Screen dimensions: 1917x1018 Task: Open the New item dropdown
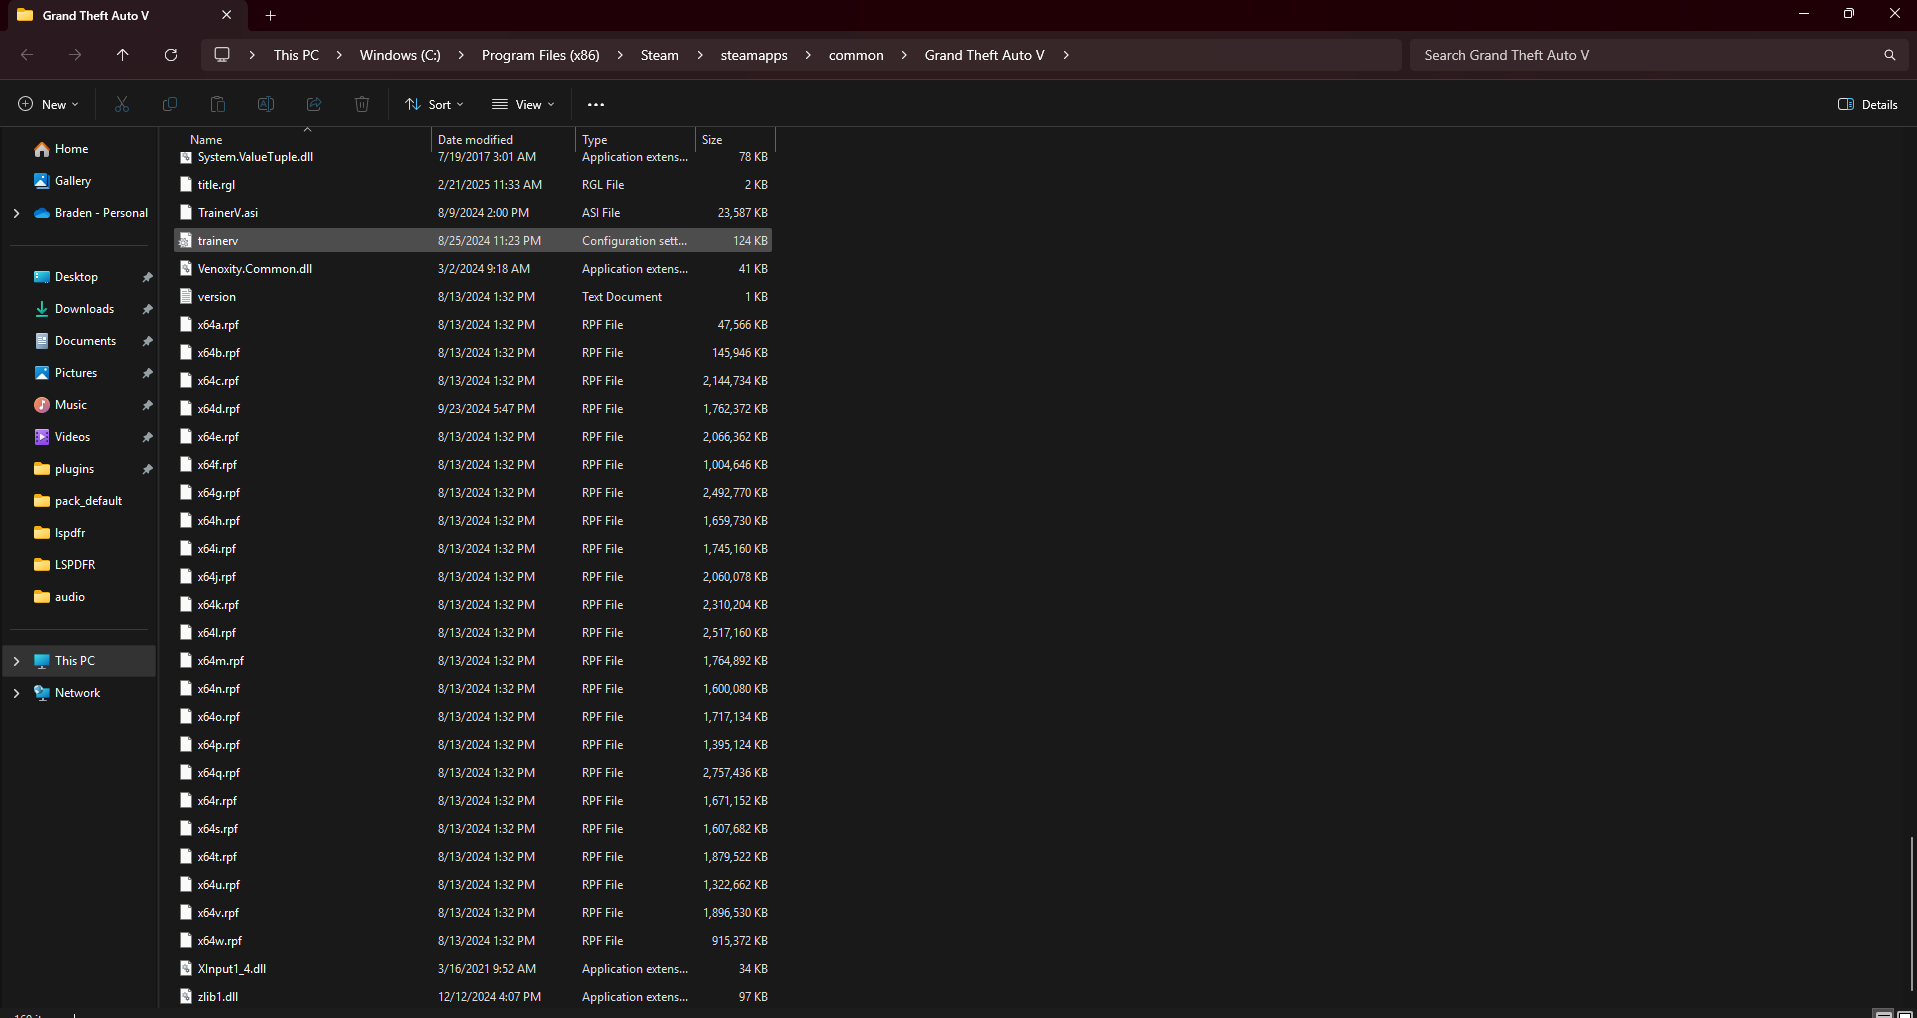[x=48, y=104]
